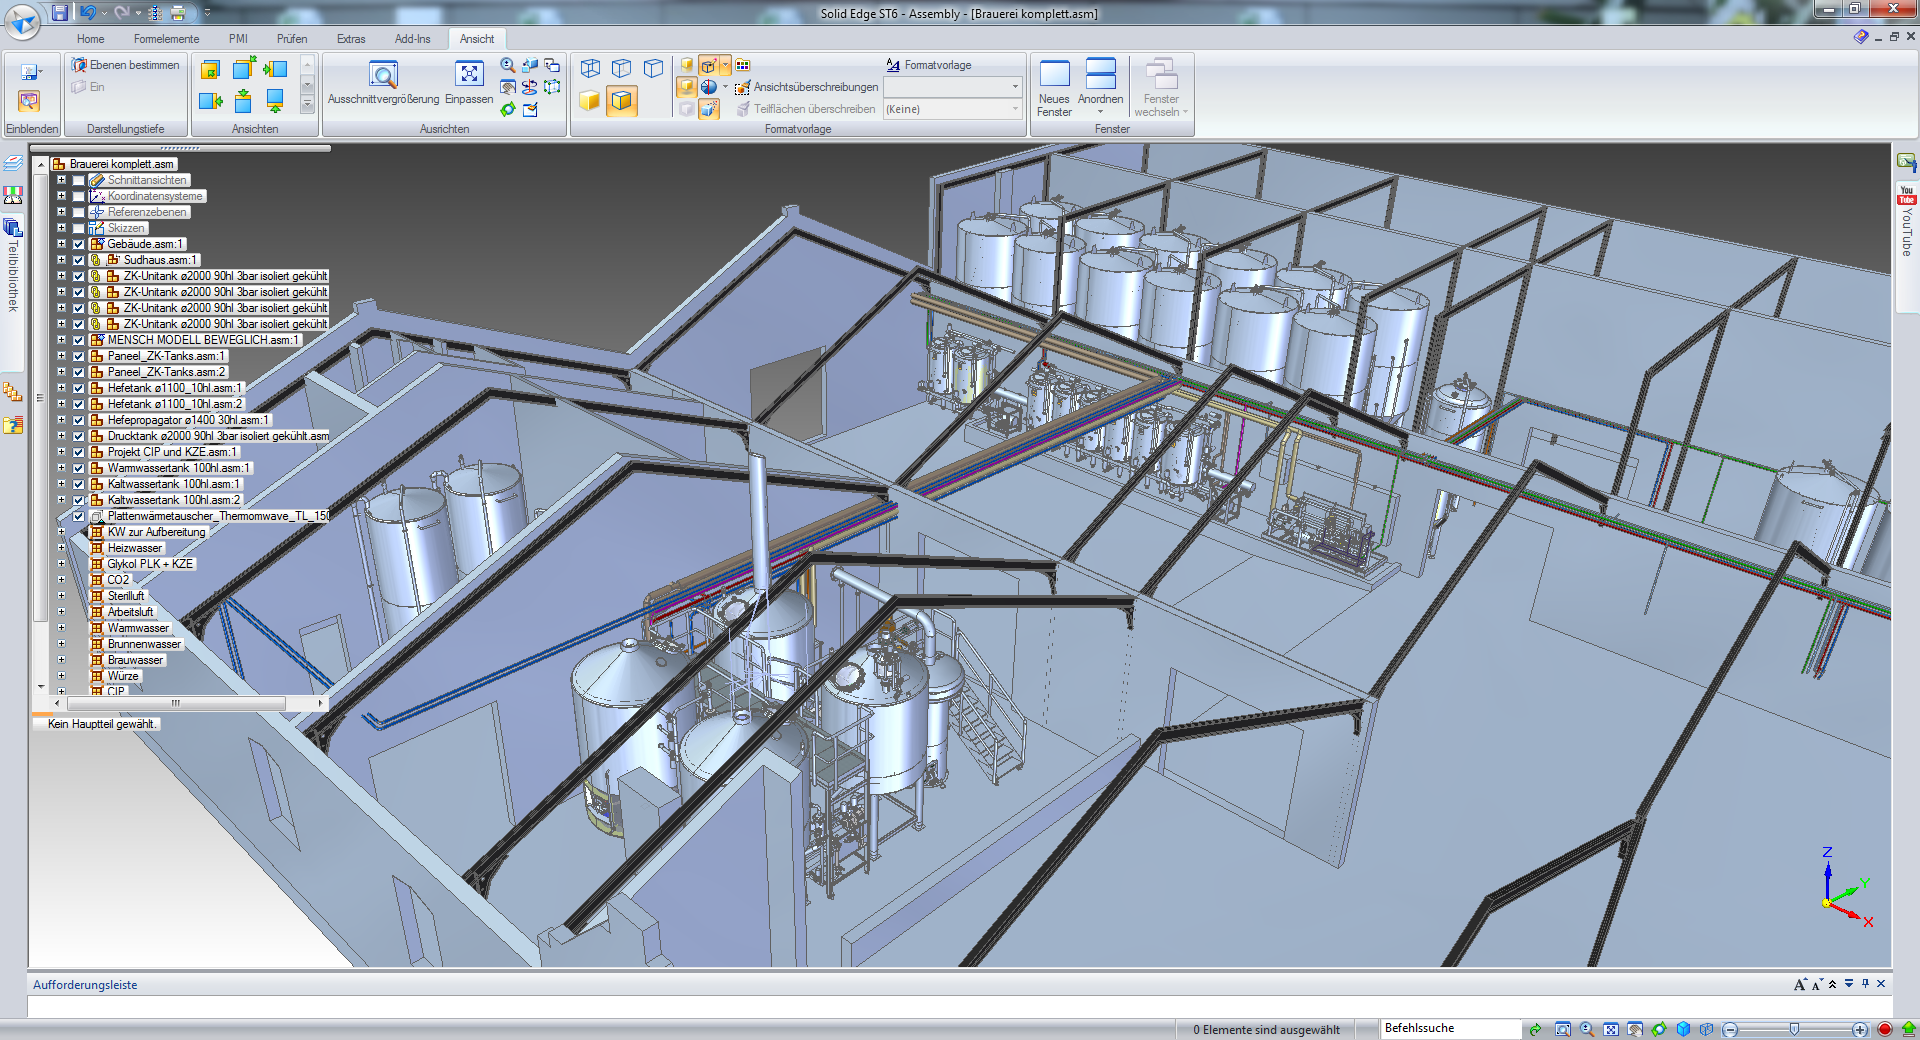Open the Anordnen dropdown arrow
The width and height of the screenshot is (1920, 1040).
tap(1100, 111)
